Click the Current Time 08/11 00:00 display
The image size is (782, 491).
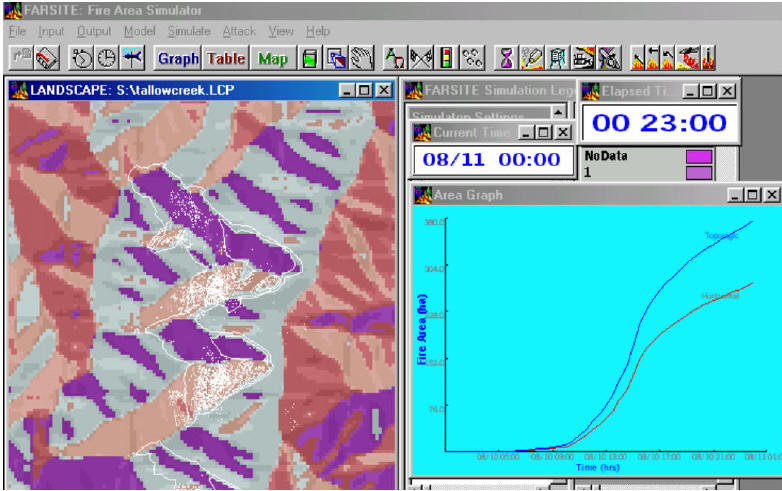(x=492, y=160)
